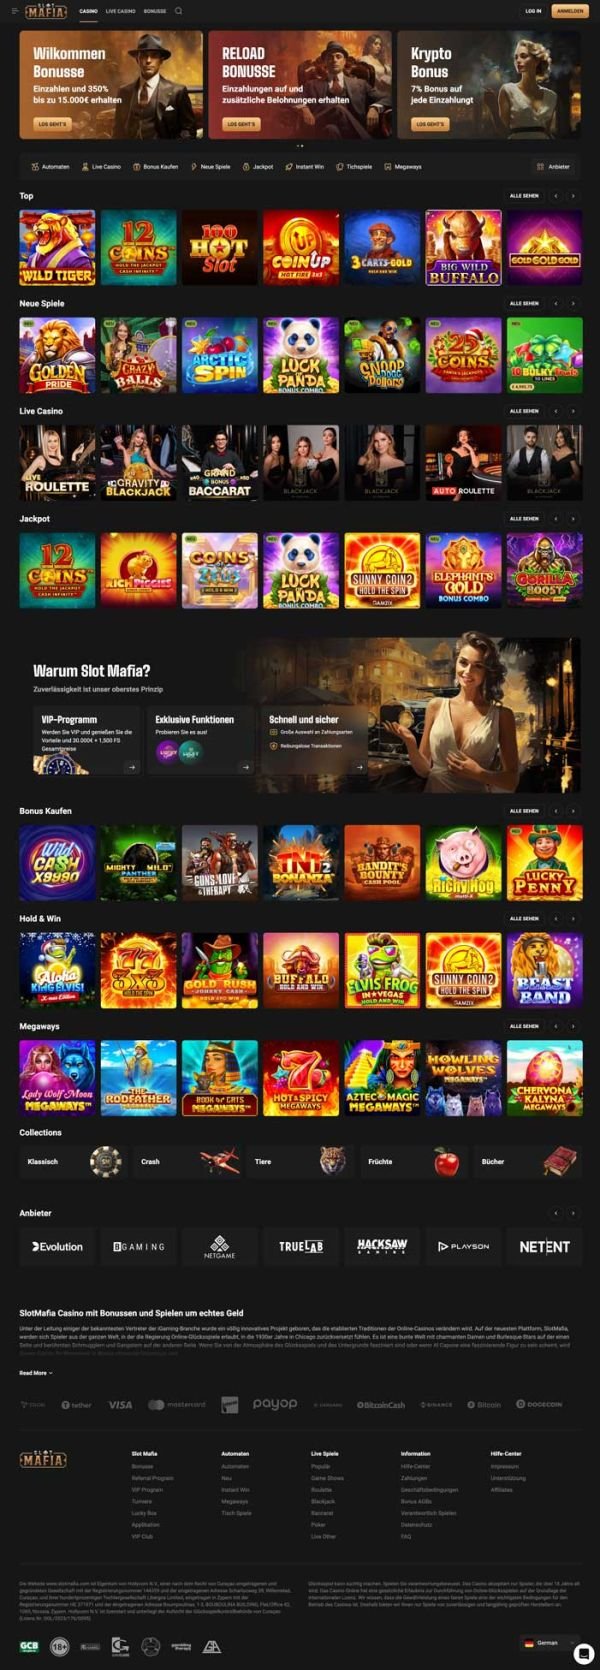Show next providers in Anbieter row

click(573, 1213)
